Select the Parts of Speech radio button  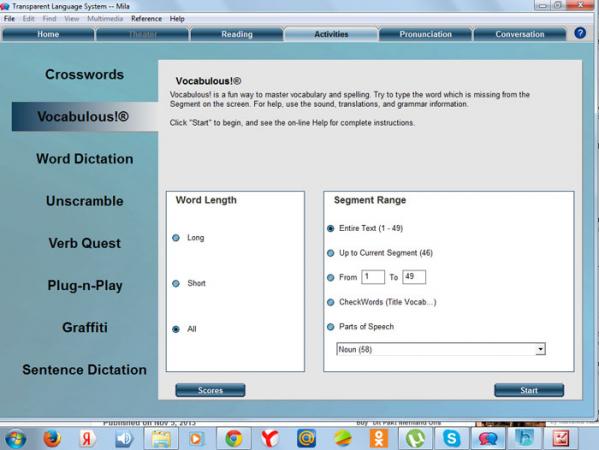331,327
